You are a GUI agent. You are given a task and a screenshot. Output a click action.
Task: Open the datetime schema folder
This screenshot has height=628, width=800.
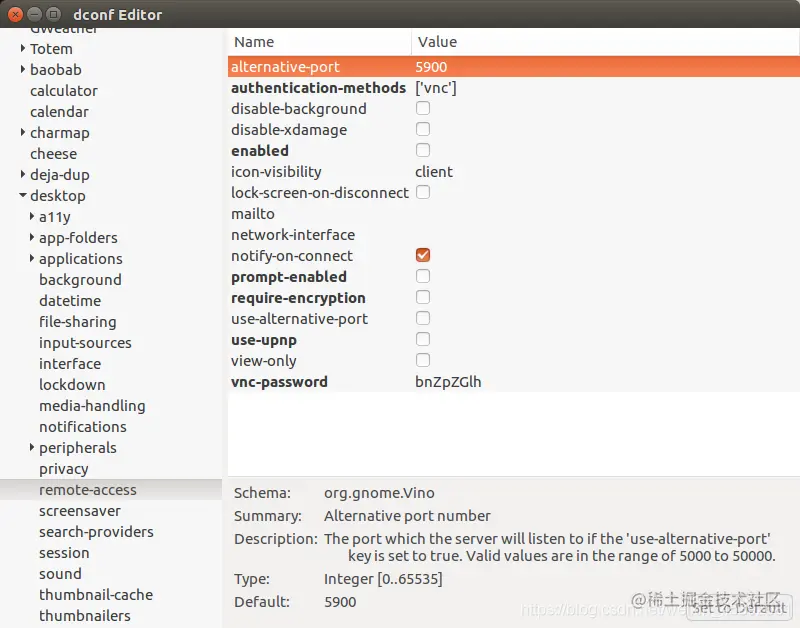pyautogui.click(x=70, y=300)
